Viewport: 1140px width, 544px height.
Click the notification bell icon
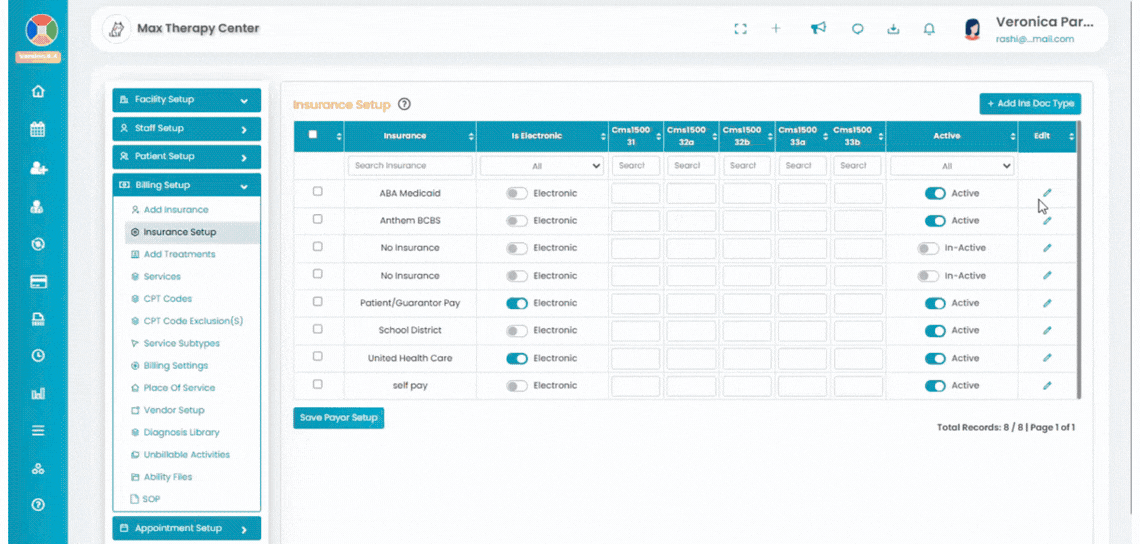pyautogui.click(x=929, y=29)
